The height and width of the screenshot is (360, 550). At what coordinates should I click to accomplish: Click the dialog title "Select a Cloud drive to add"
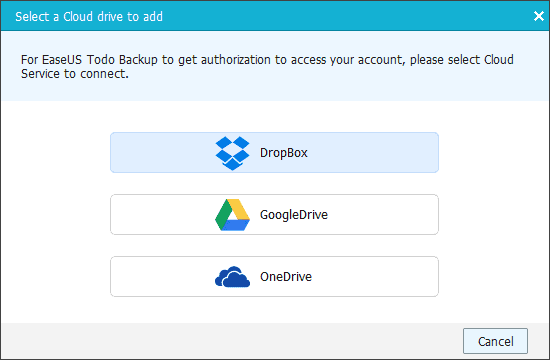tap(89, 16)
